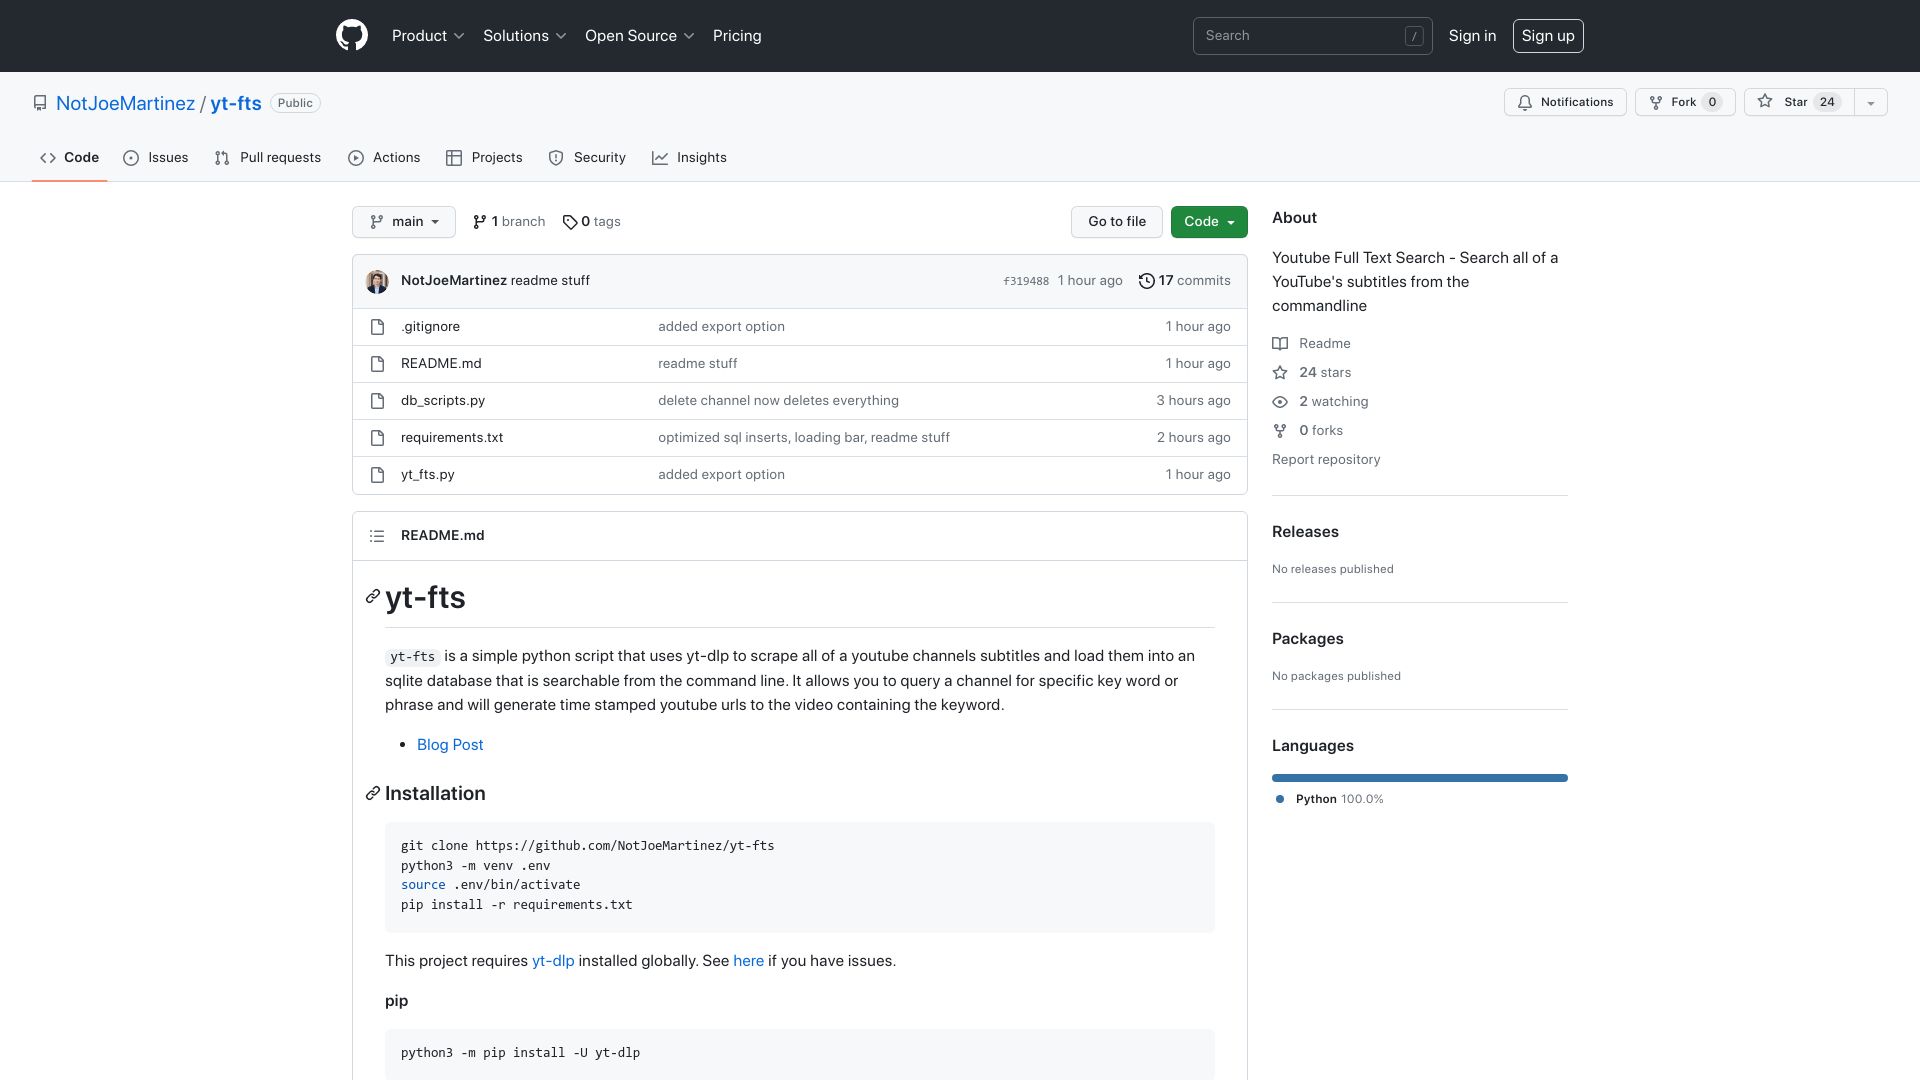
Task: Click the Python language bar
Action: tap(1420, 778)
